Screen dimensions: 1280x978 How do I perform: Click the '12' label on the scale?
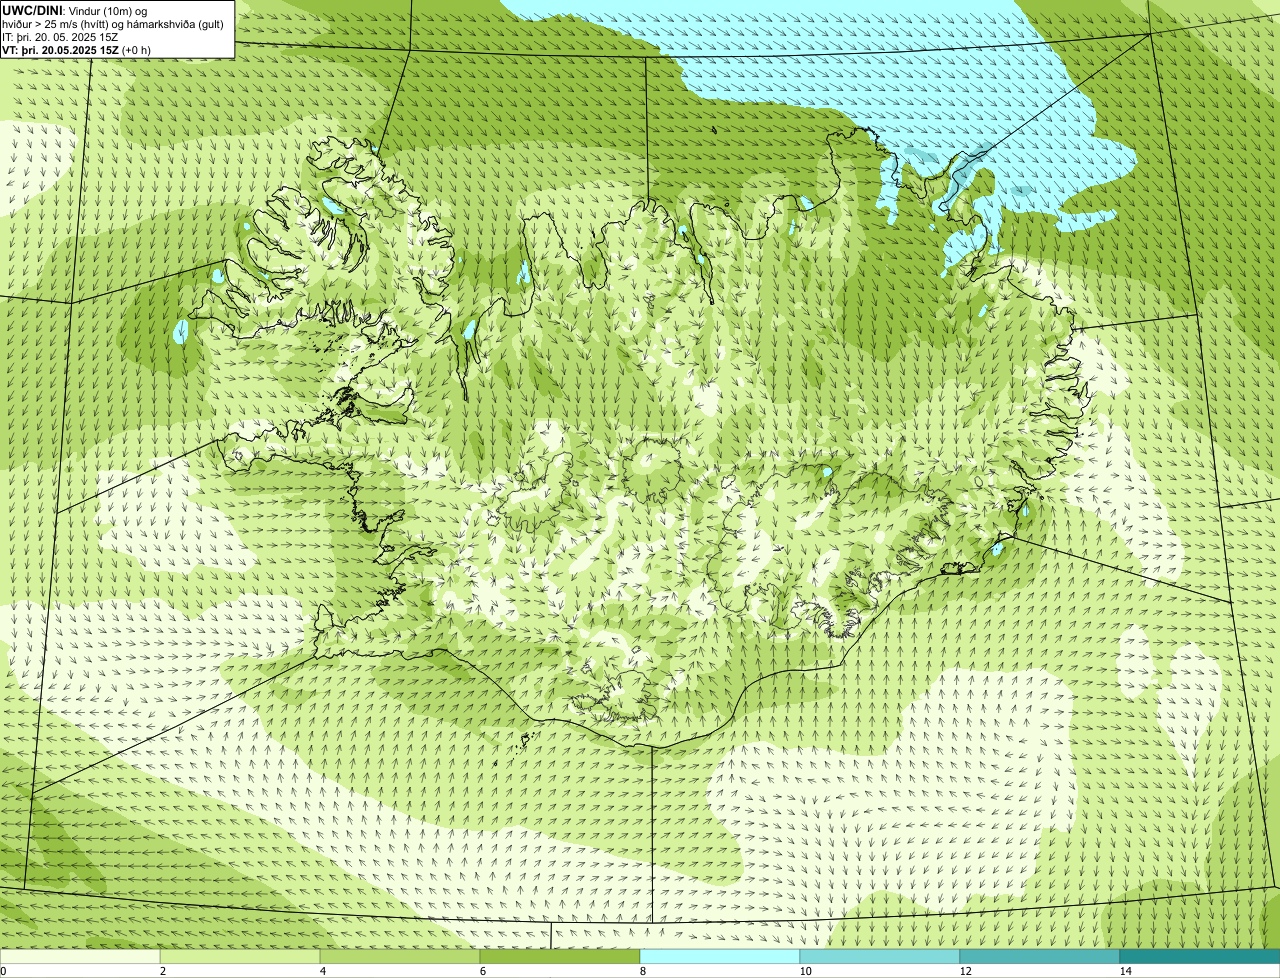(x=965, y=971)
